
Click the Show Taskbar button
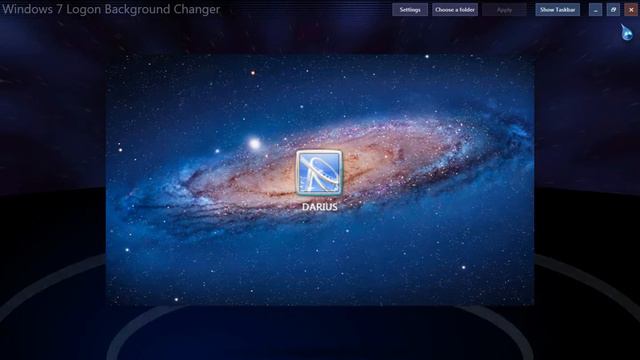[558, 10]
